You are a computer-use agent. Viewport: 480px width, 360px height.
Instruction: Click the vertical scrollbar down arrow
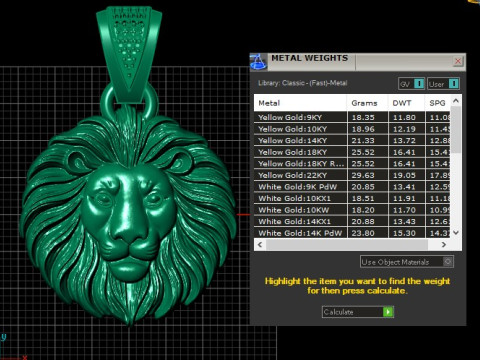point(456,233)
